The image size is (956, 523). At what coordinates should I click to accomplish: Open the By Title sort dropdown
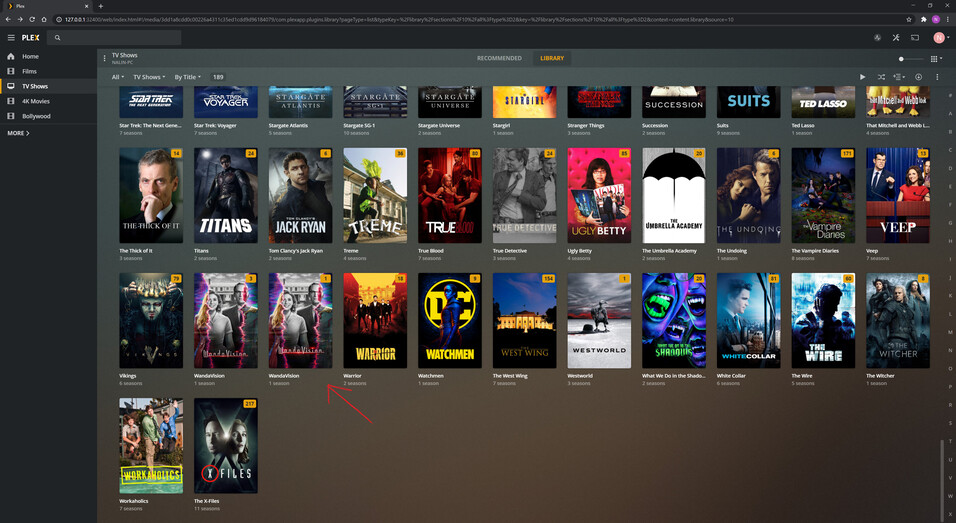click(187, 77)
